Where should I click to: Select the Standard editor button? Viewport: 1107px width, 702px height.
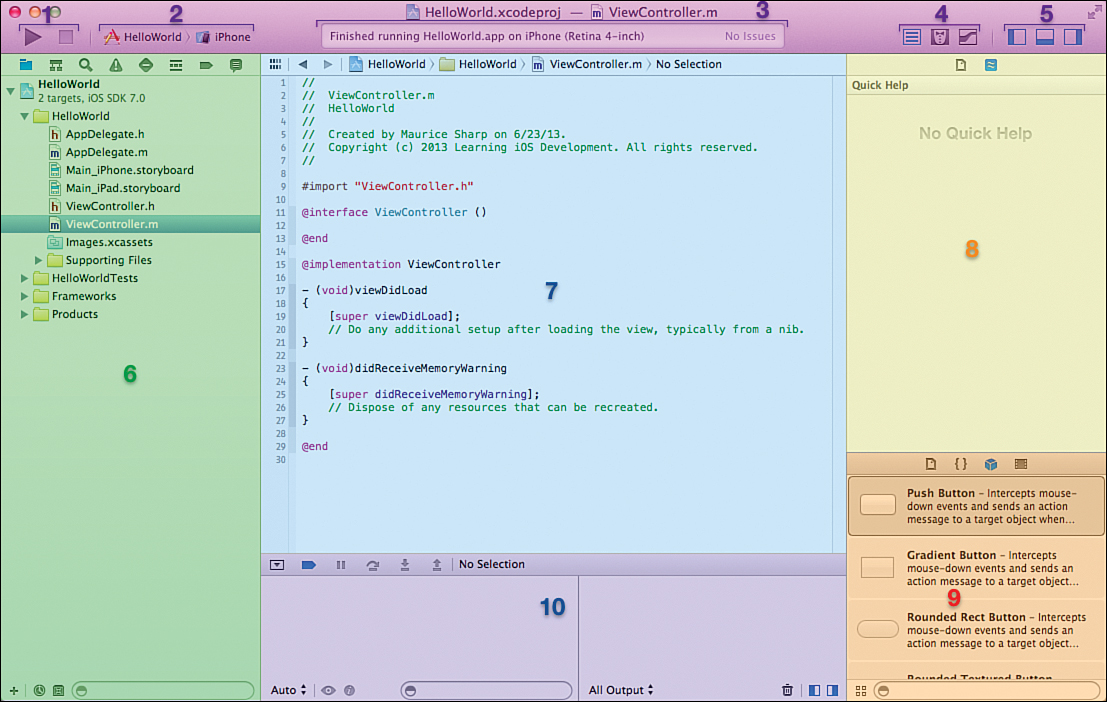(911, 37)
